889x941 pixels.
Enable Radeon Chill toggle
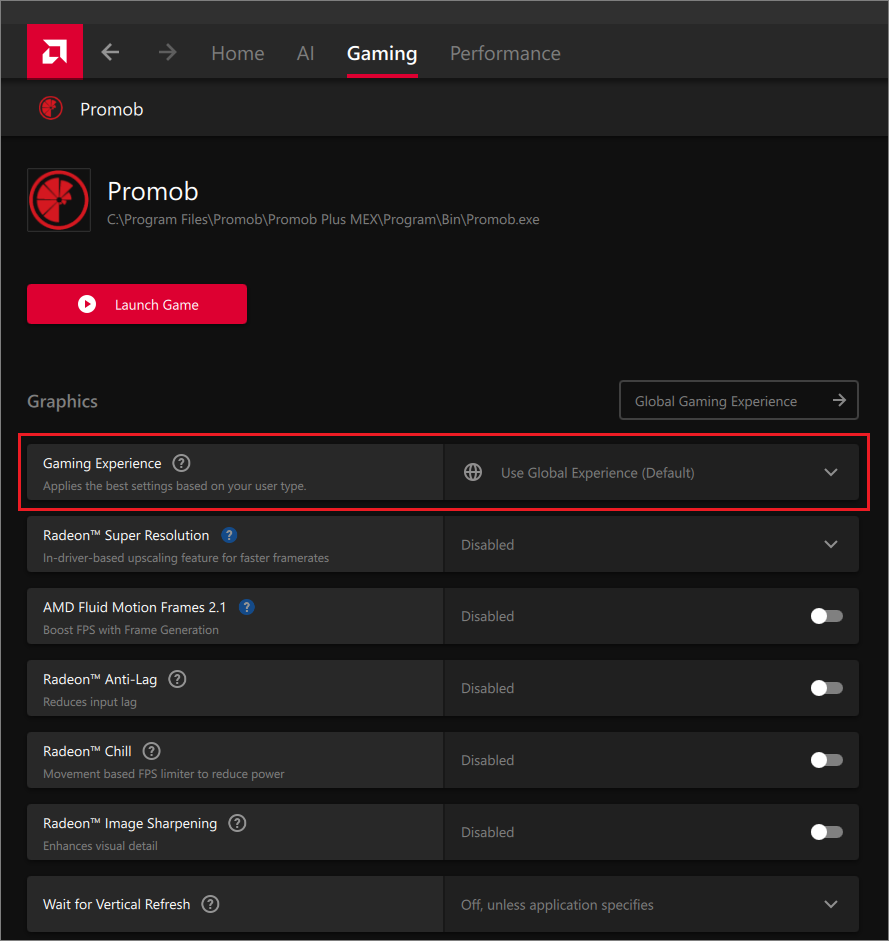(827, 760)
